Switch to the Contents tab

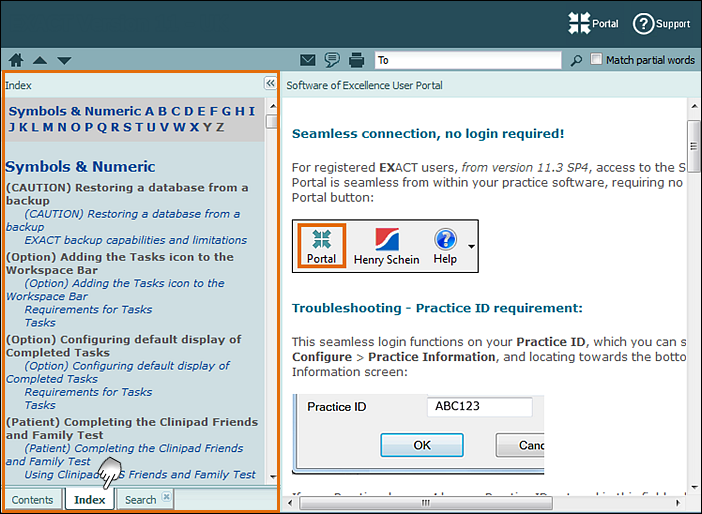(x=32, y=500)
